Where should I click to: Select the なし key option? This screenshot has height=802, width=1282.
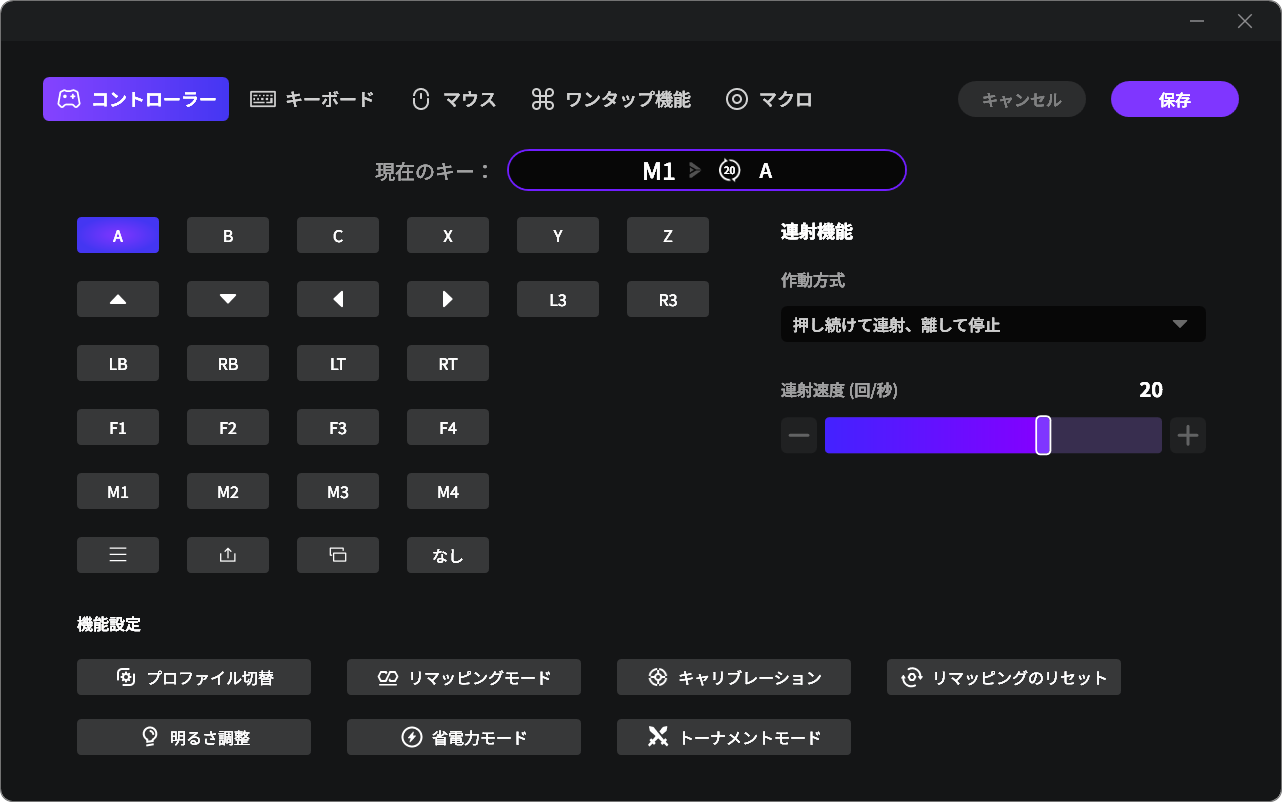coord(448,555)
